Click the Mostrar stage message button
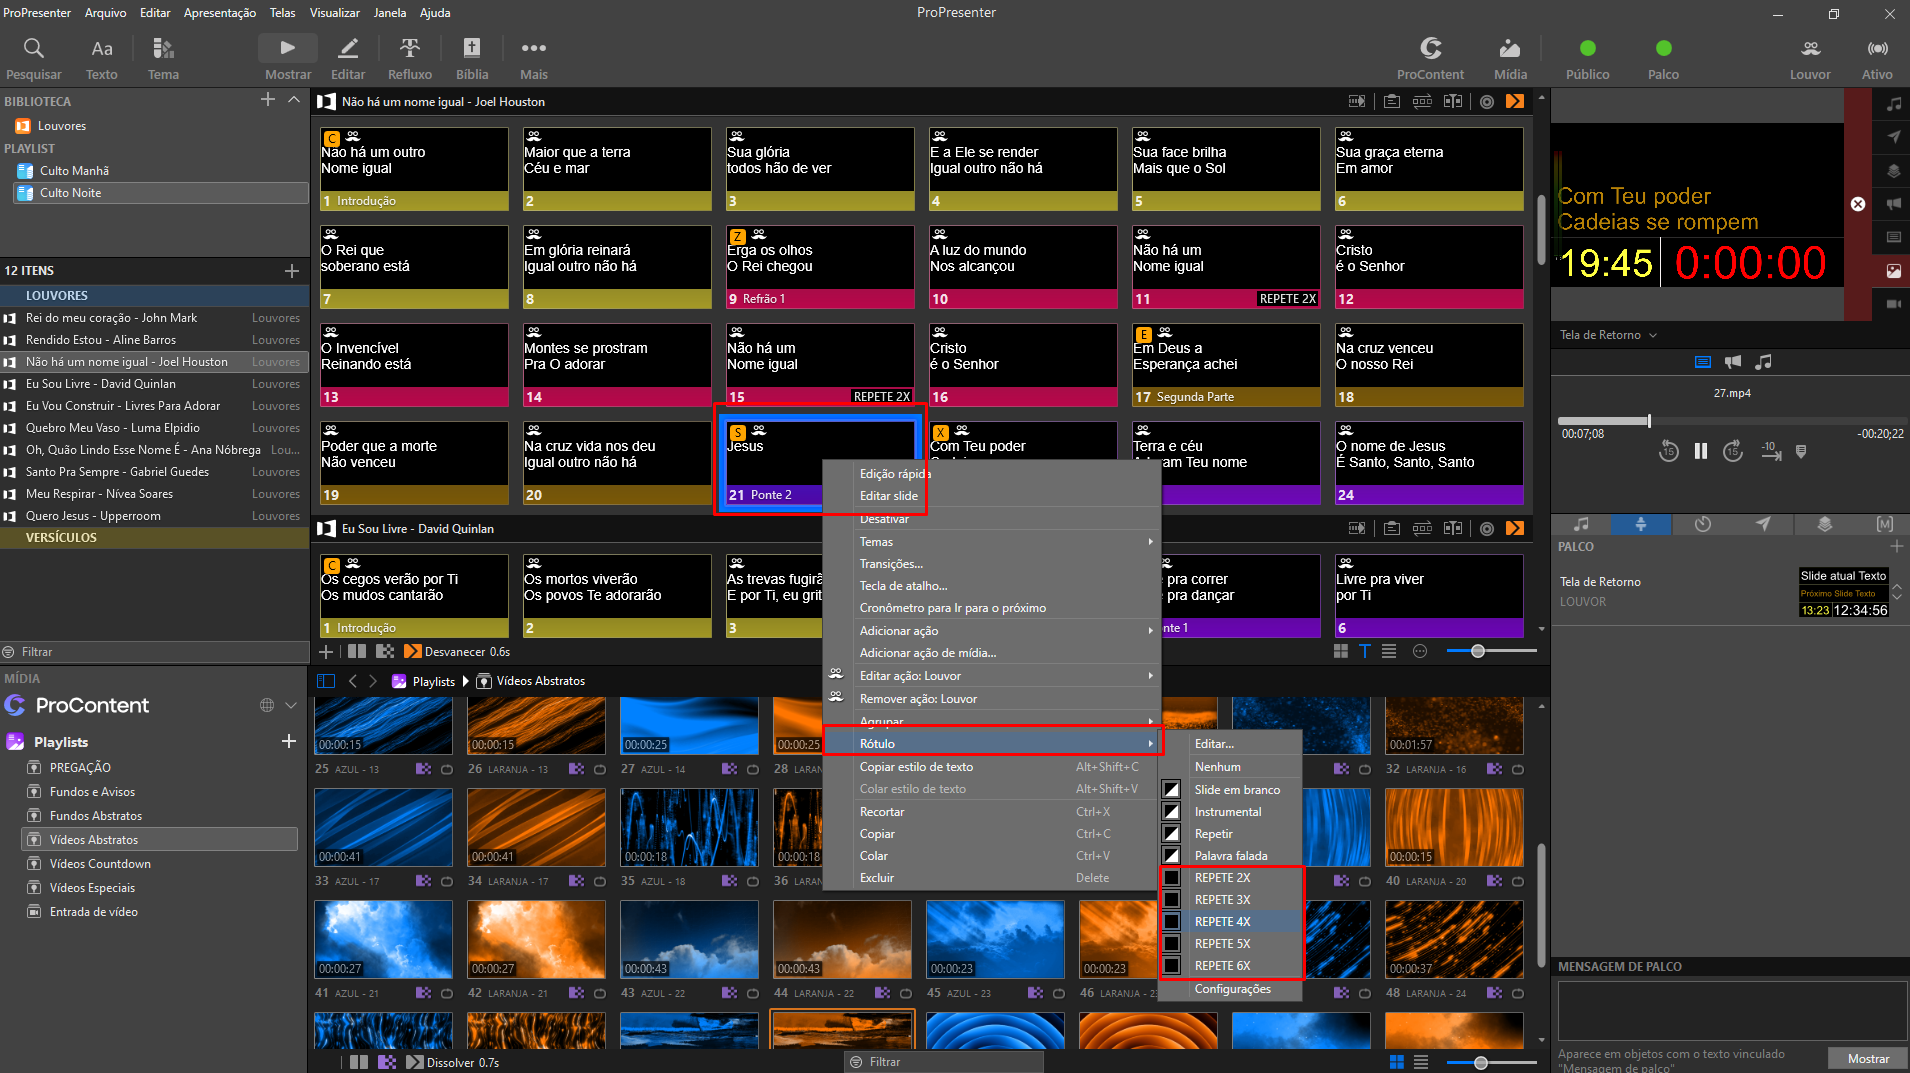Viewport: 1910px width, 1073px height. click(1868, 1058)
